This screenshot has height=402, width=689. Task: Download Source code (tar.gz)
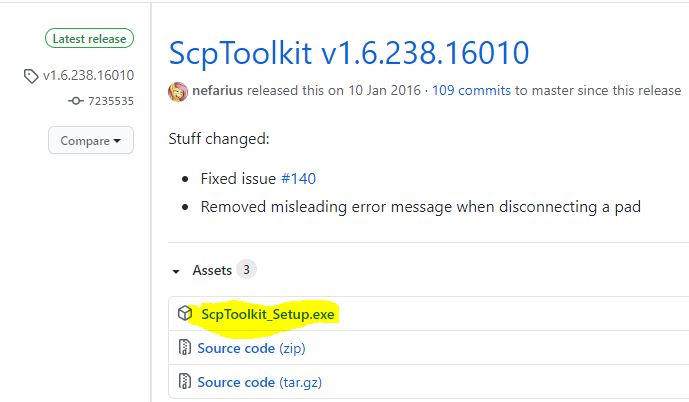coord(260,382)
